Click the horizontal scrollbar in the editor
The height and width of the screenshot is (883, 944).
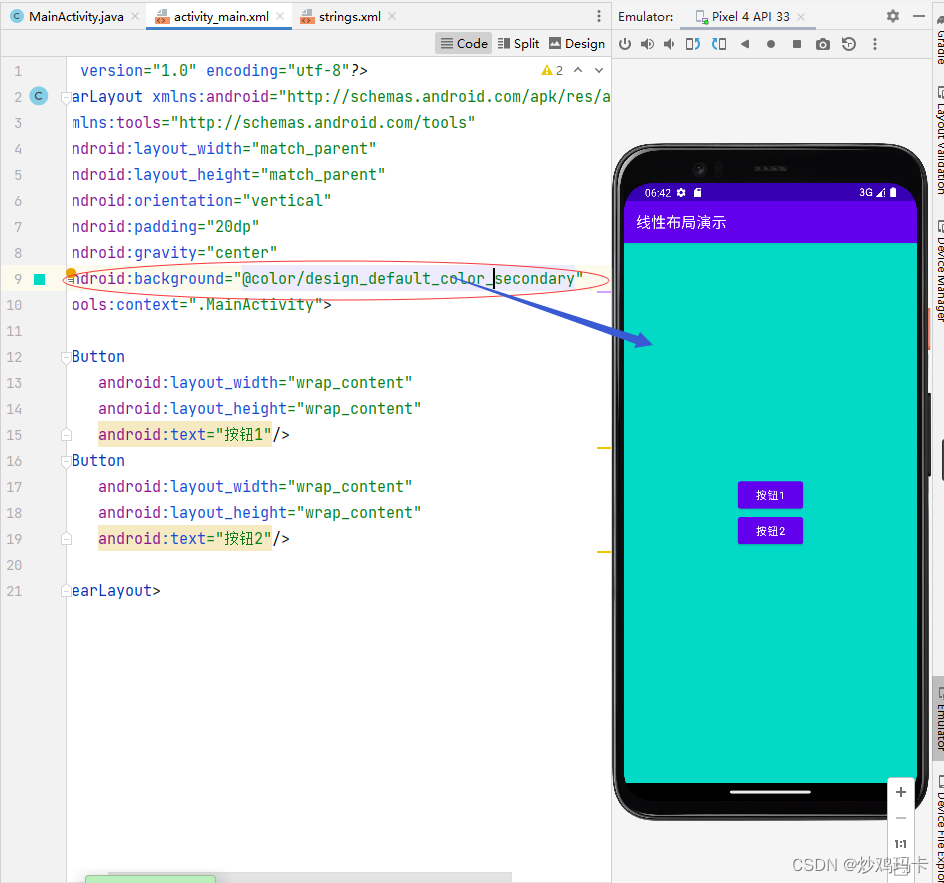pos(310,876)
